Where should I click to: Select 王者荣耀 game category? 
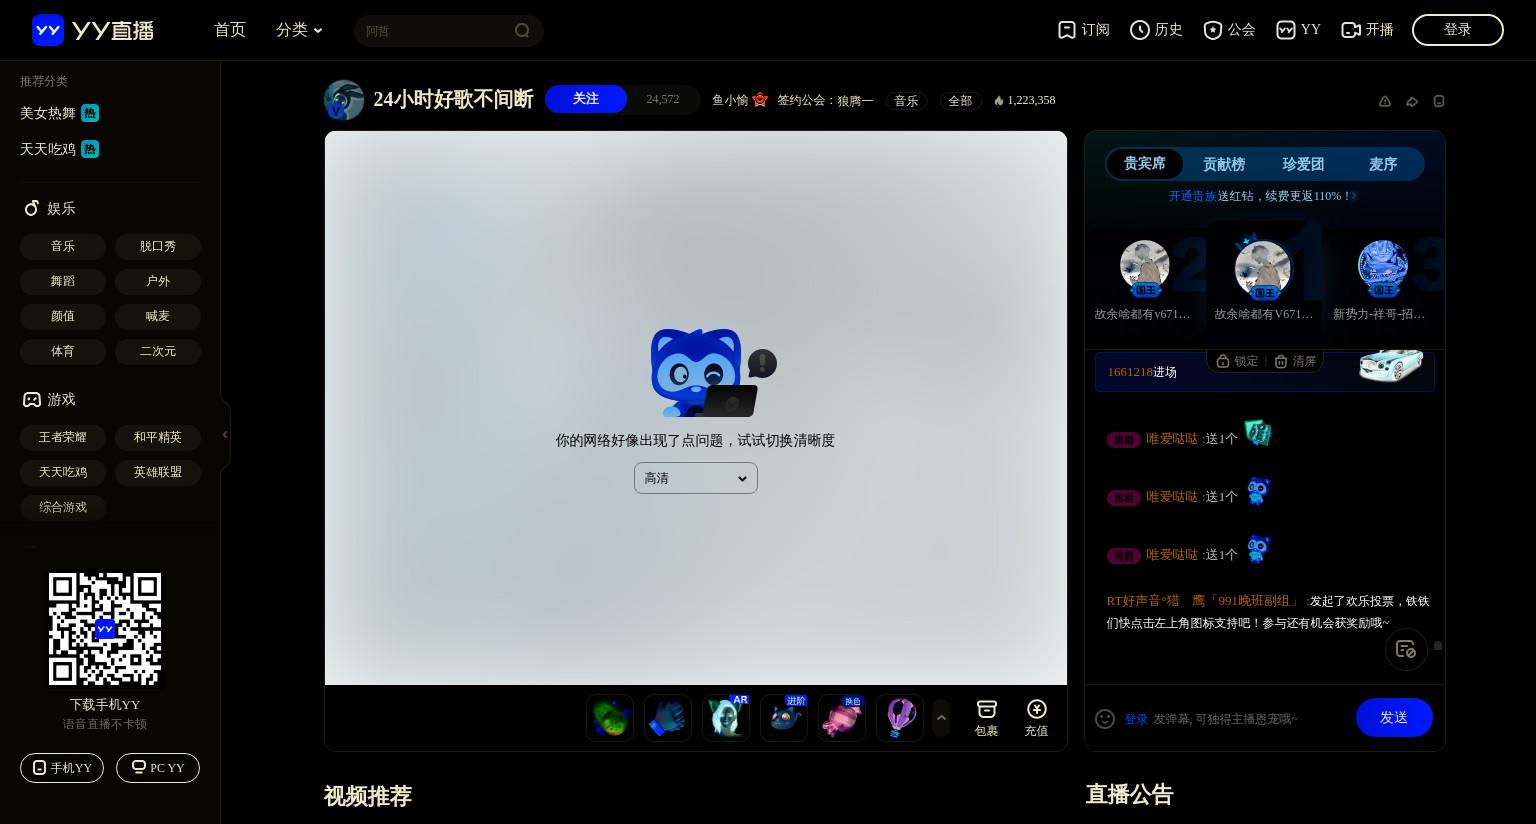[x=63, y=437]
